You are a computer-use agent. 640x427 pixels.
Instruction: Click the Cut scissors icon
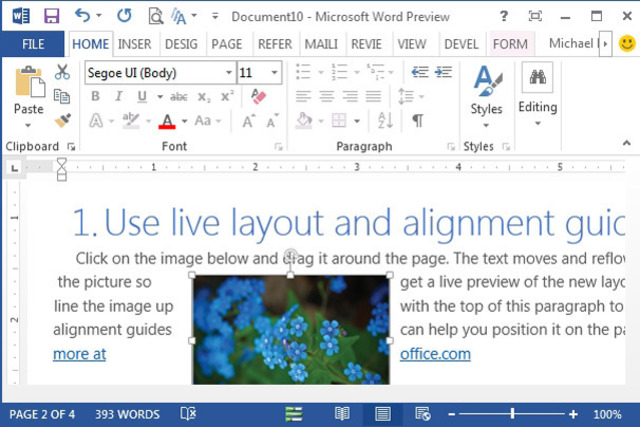(62, 72)
